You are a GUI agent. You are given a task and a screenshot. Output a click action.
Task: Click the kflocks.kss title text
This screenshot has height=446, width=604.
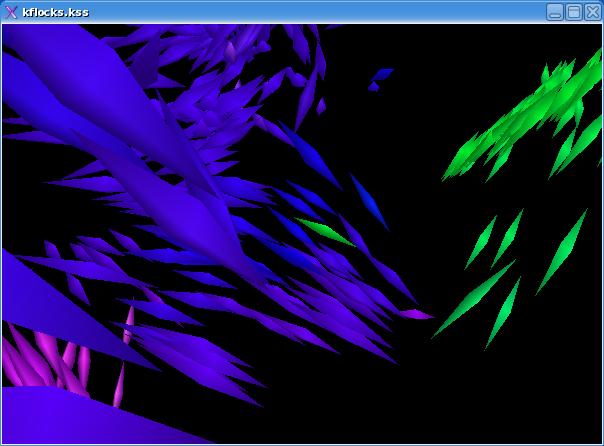(x=55, y=12)
